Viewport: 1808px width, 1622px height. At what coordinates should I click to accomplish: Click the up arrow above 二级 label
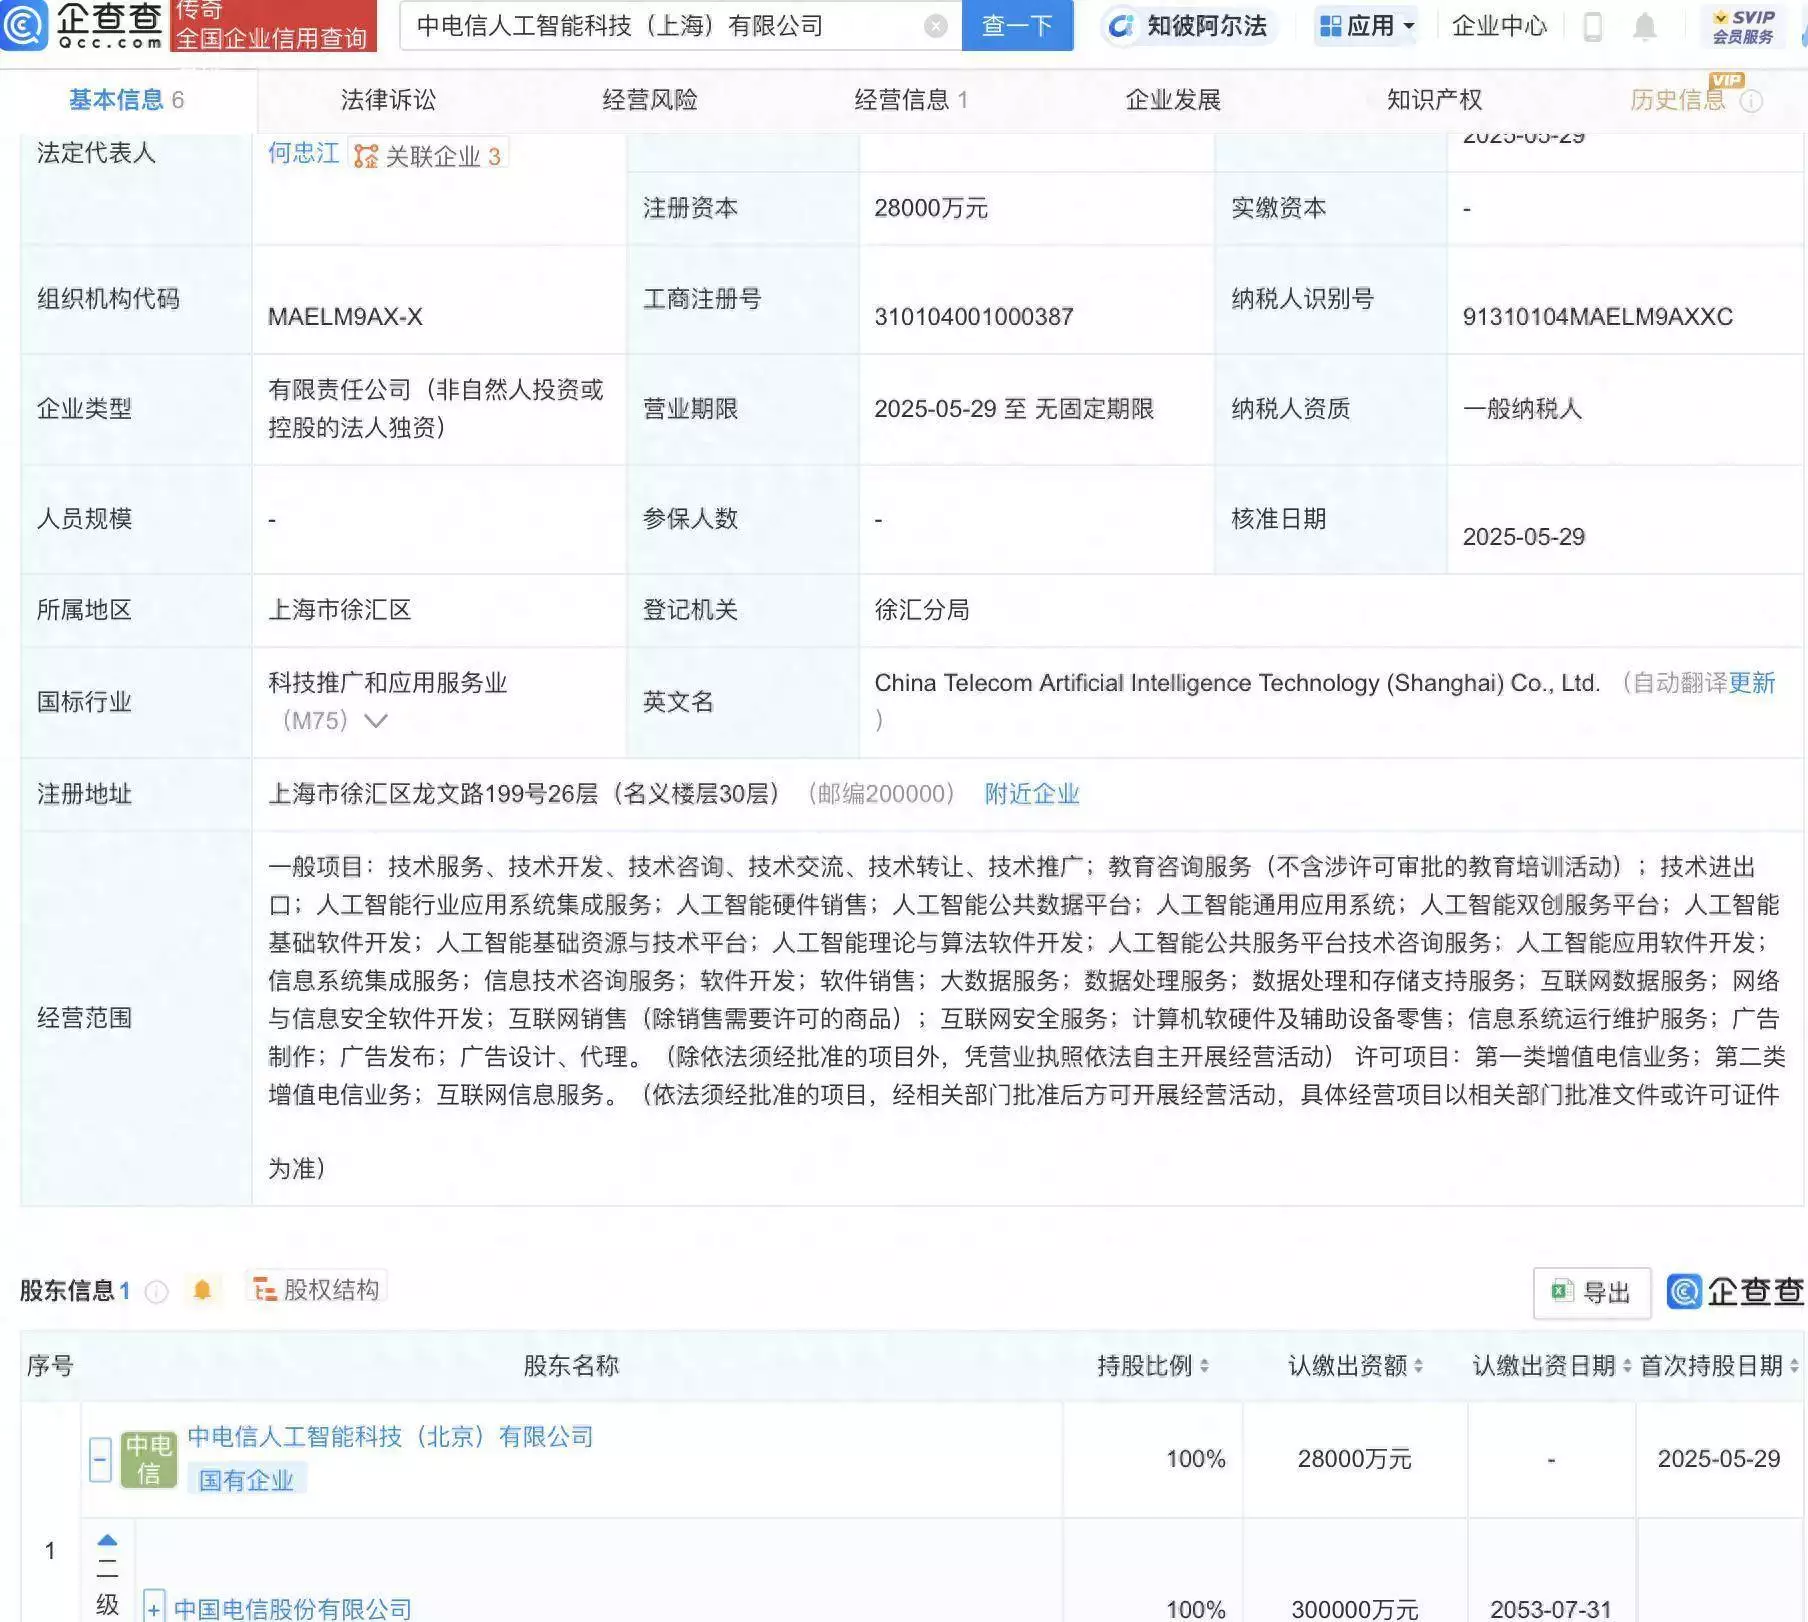[x=107, y=1541]
